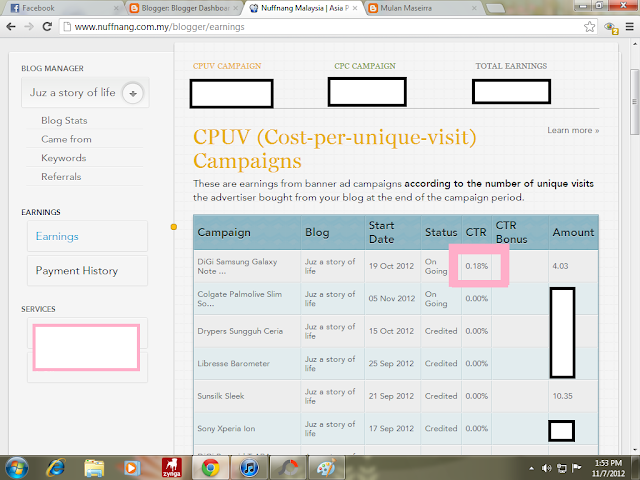The height and width of the screenshot is (480, 640).
Task: Open the Chrome menu icon
Action: point(629,27)
